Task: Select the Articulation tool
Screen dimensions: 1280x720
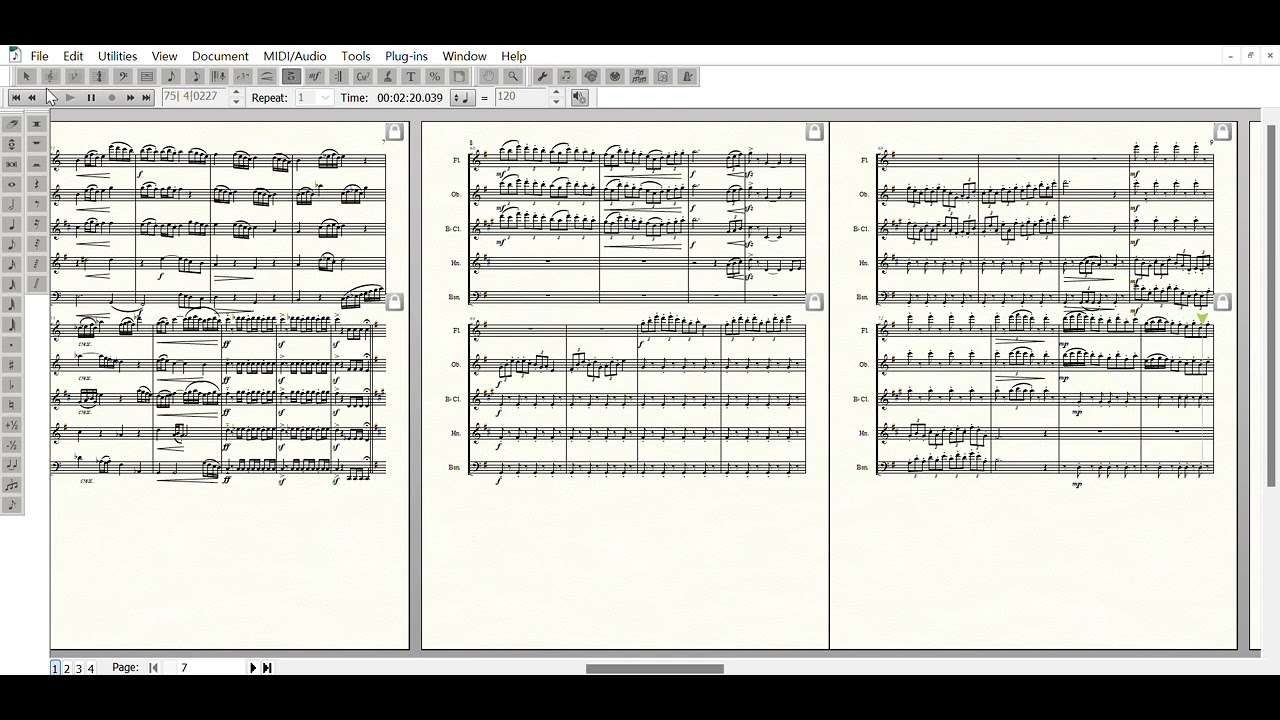Action: [x=292, y=76]
